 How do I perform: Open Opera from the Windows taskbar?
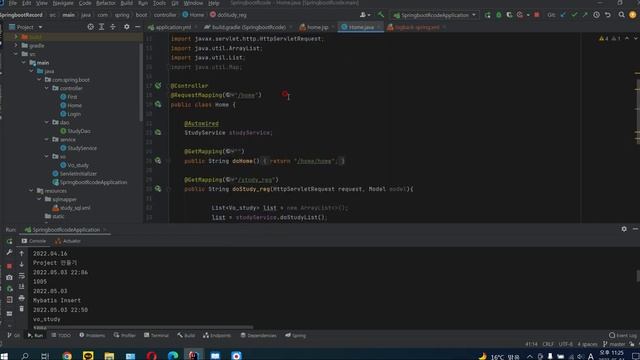pyautogui.click(x=151, y=356)
